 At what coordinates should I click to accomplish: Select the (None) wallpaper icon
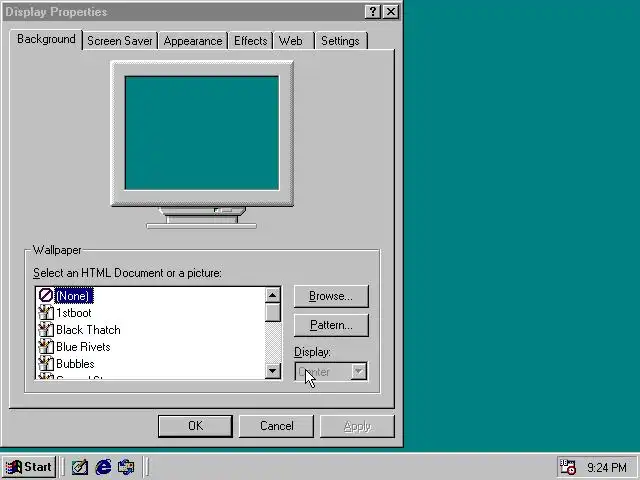click(45, 295)
